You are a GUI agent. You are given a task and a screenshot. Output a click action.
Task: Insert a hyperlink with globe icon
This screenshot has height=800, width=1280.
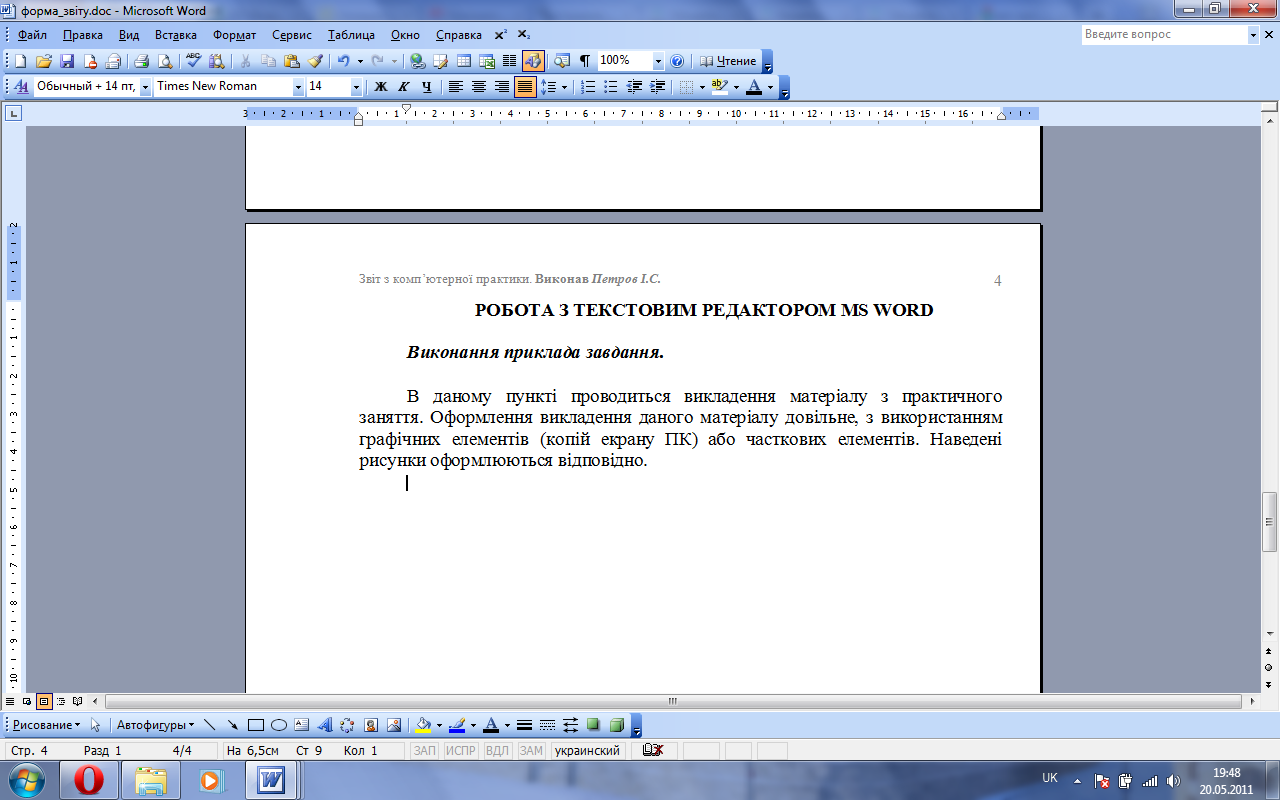pyautogui.click(x=417, y=61)
